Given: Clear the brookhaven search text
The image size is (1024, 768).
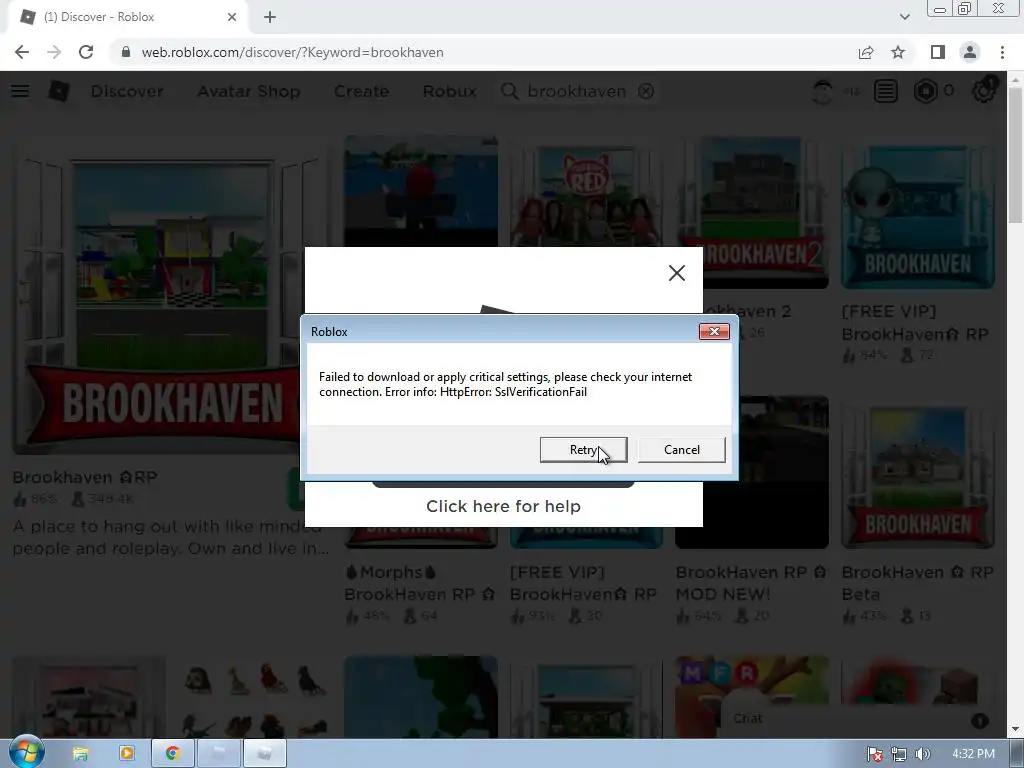Looking at the screenshot, I should point(646,91).
